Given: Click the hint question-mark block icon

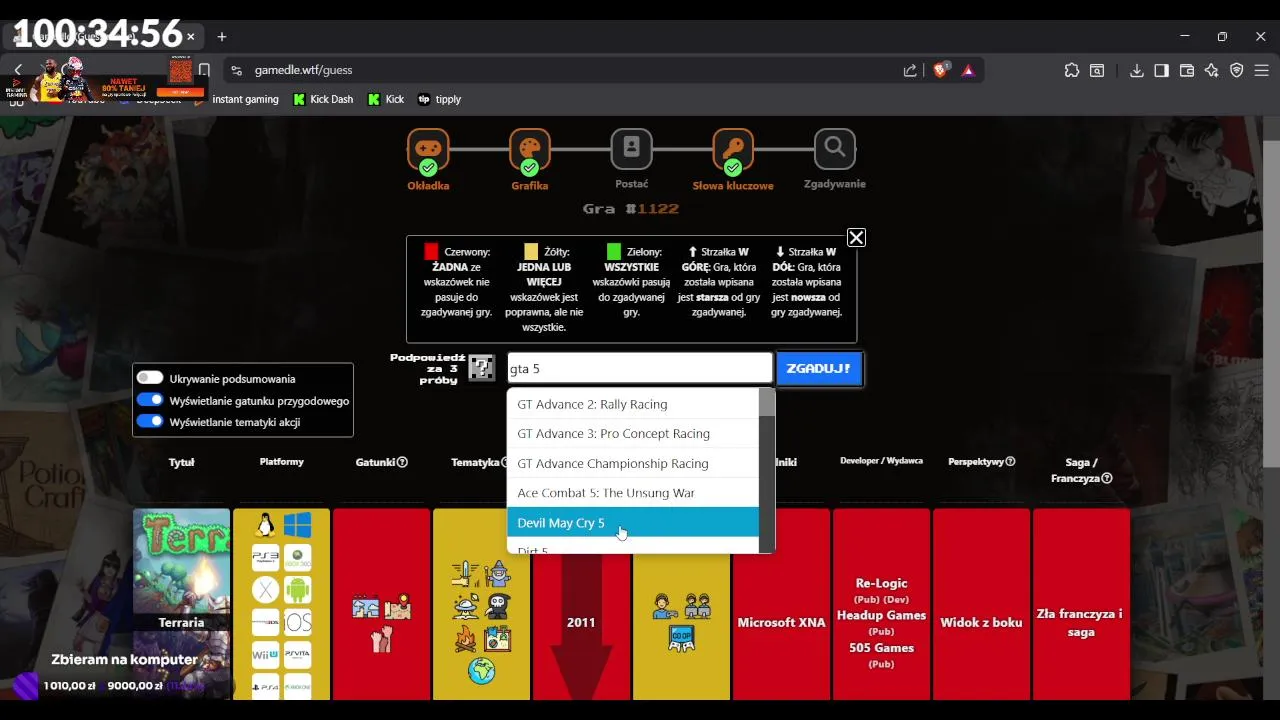Looking at the screenshot, I should pyautogui.click(x=481, y=368).
